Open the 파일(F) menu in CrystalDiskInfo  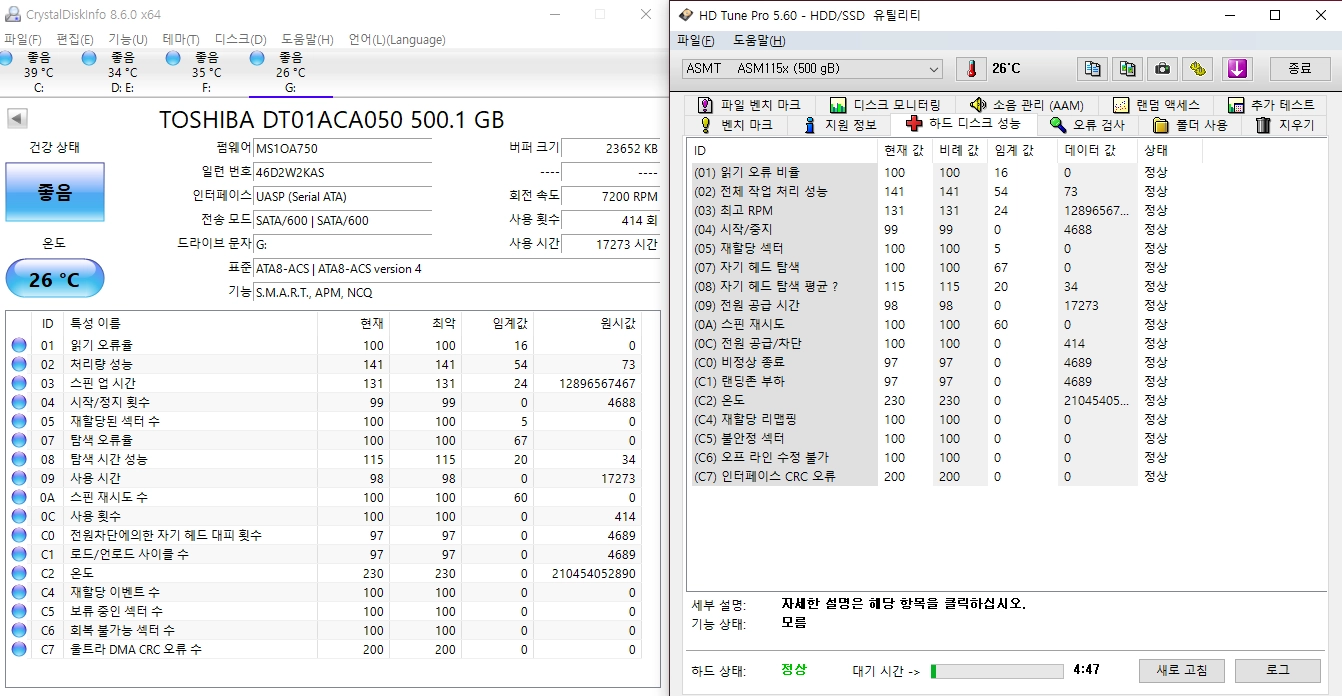coord(23,40)
